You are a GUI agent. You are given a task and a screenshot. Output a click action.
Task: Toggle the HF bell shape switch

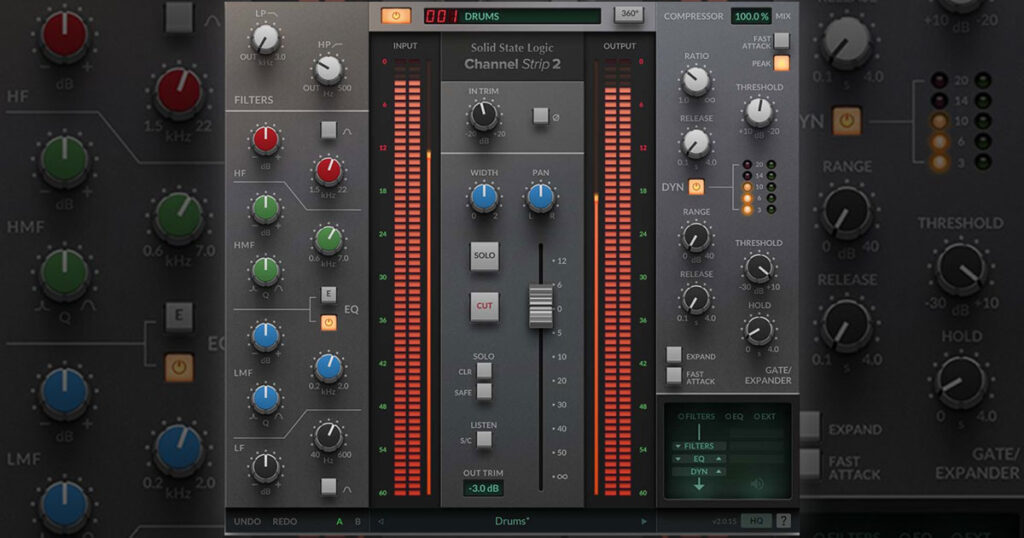point(328,130)
